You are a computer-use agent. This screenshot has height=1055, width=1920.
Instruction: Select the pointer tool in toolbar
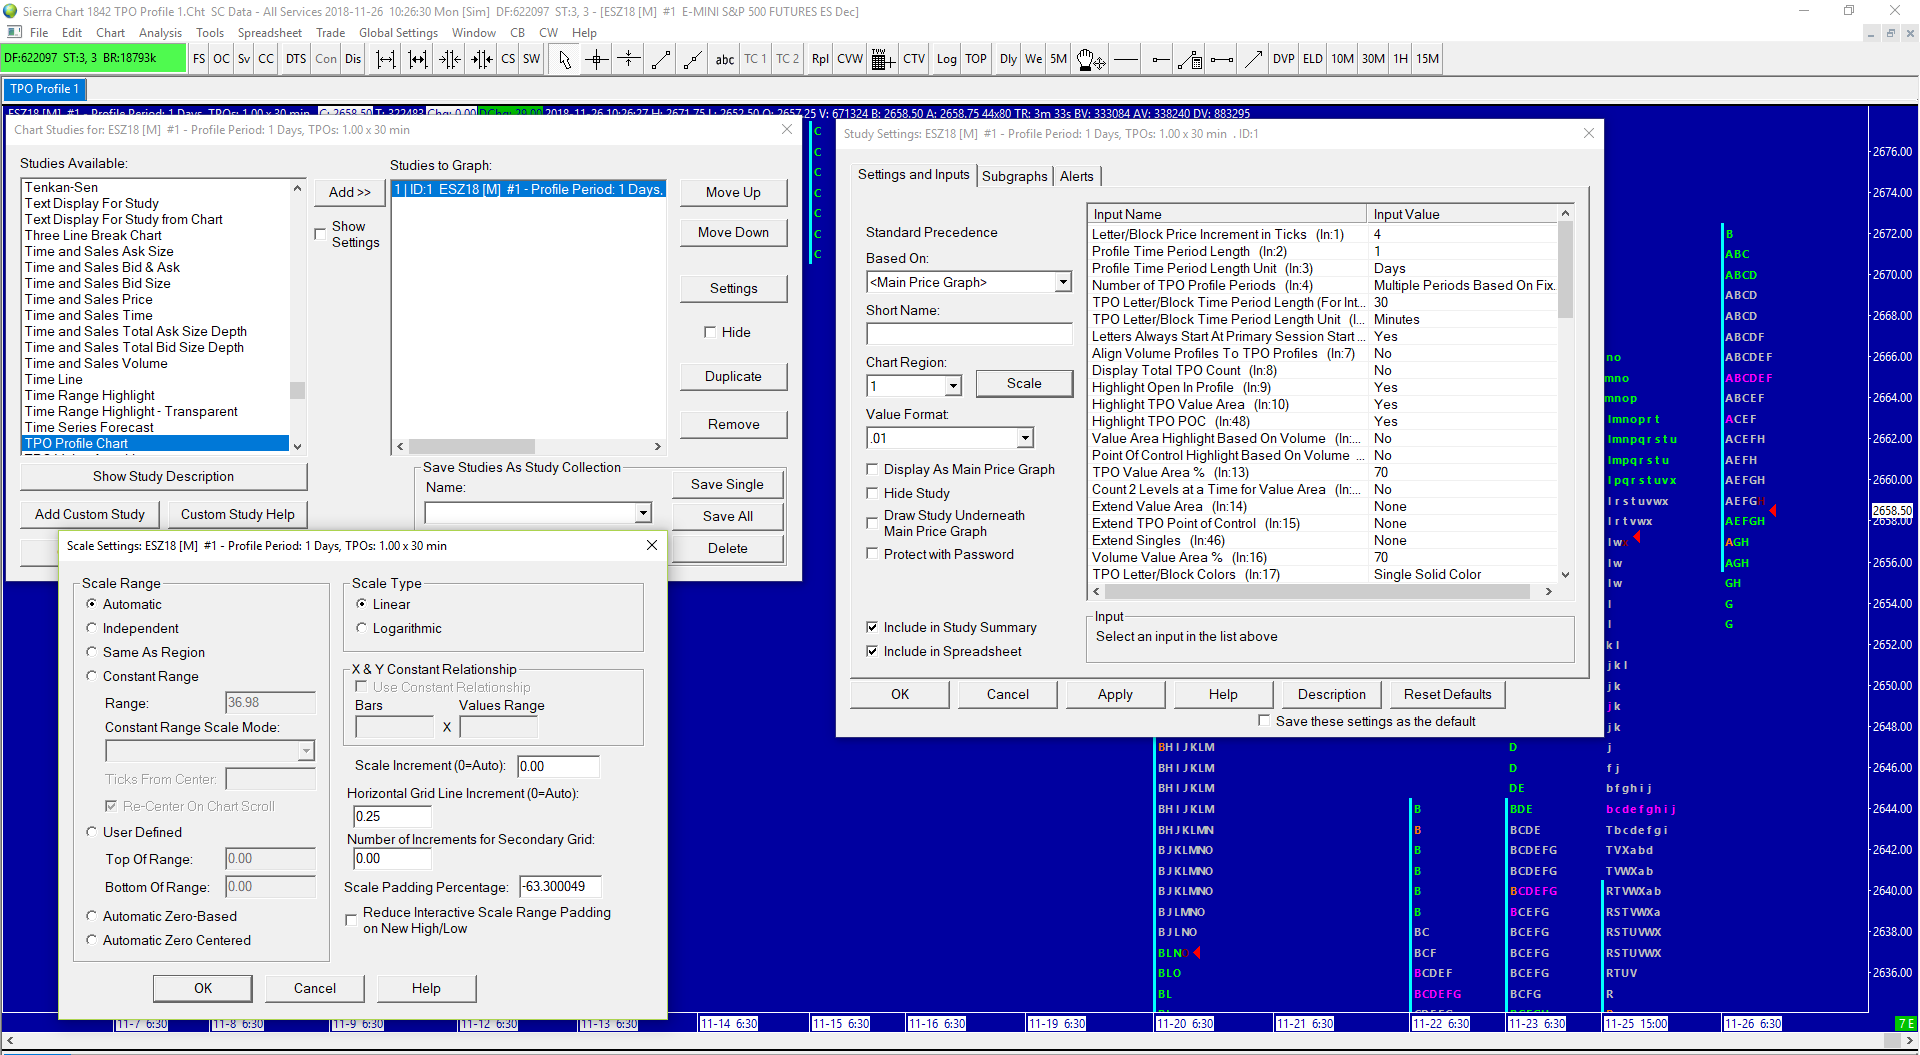[565, 59]
